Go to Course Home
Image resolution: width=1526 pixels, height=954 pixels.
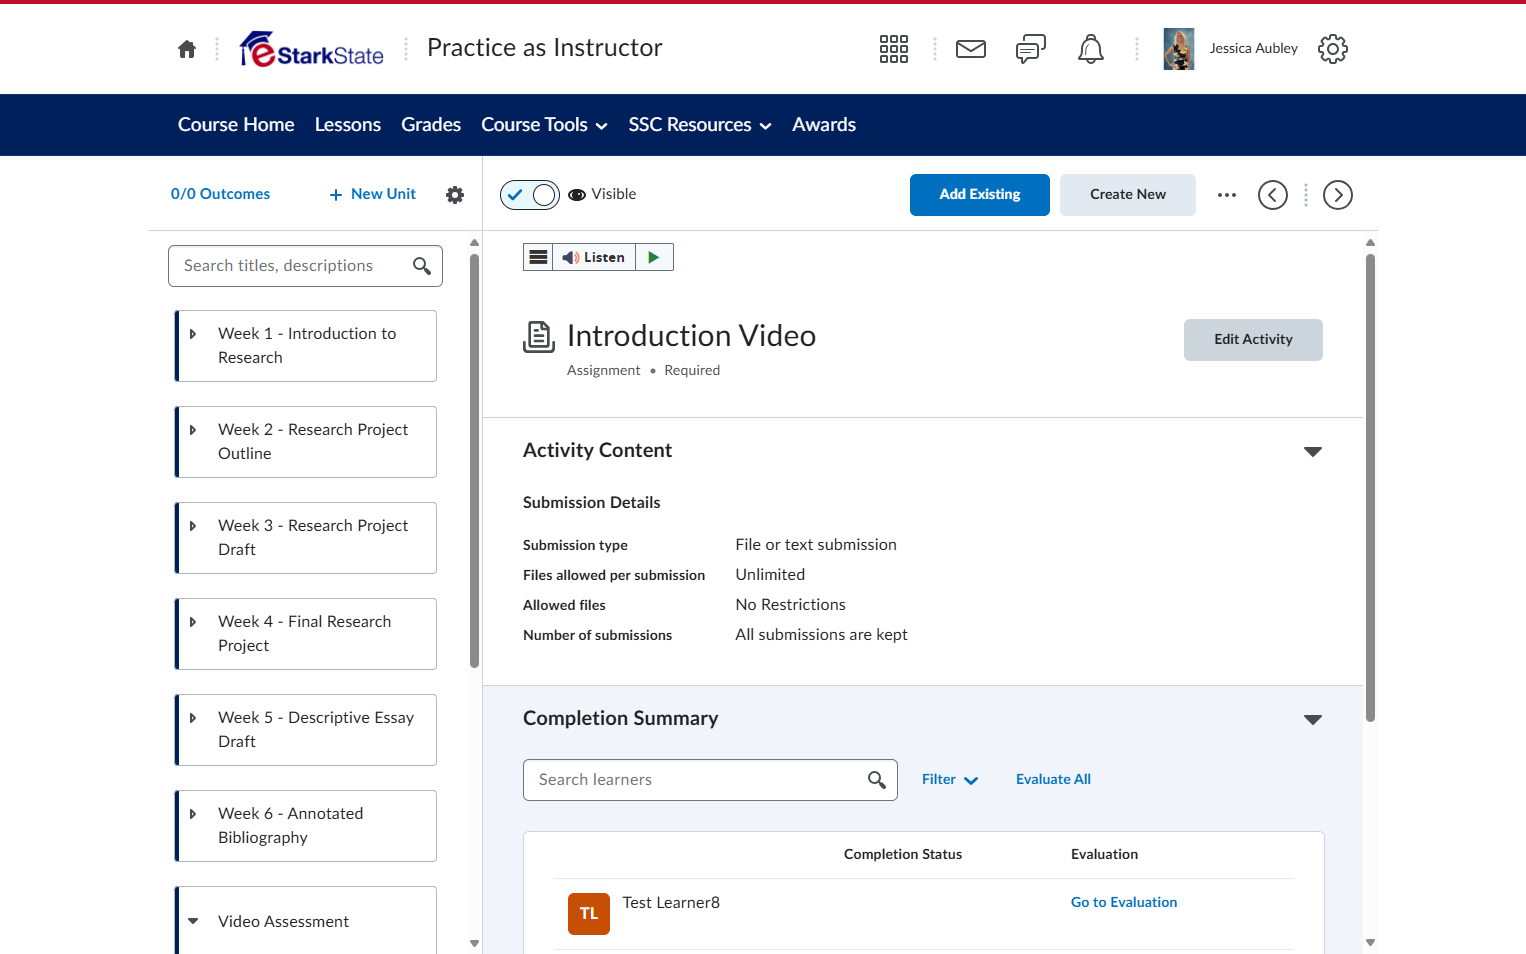coord(236,125)
